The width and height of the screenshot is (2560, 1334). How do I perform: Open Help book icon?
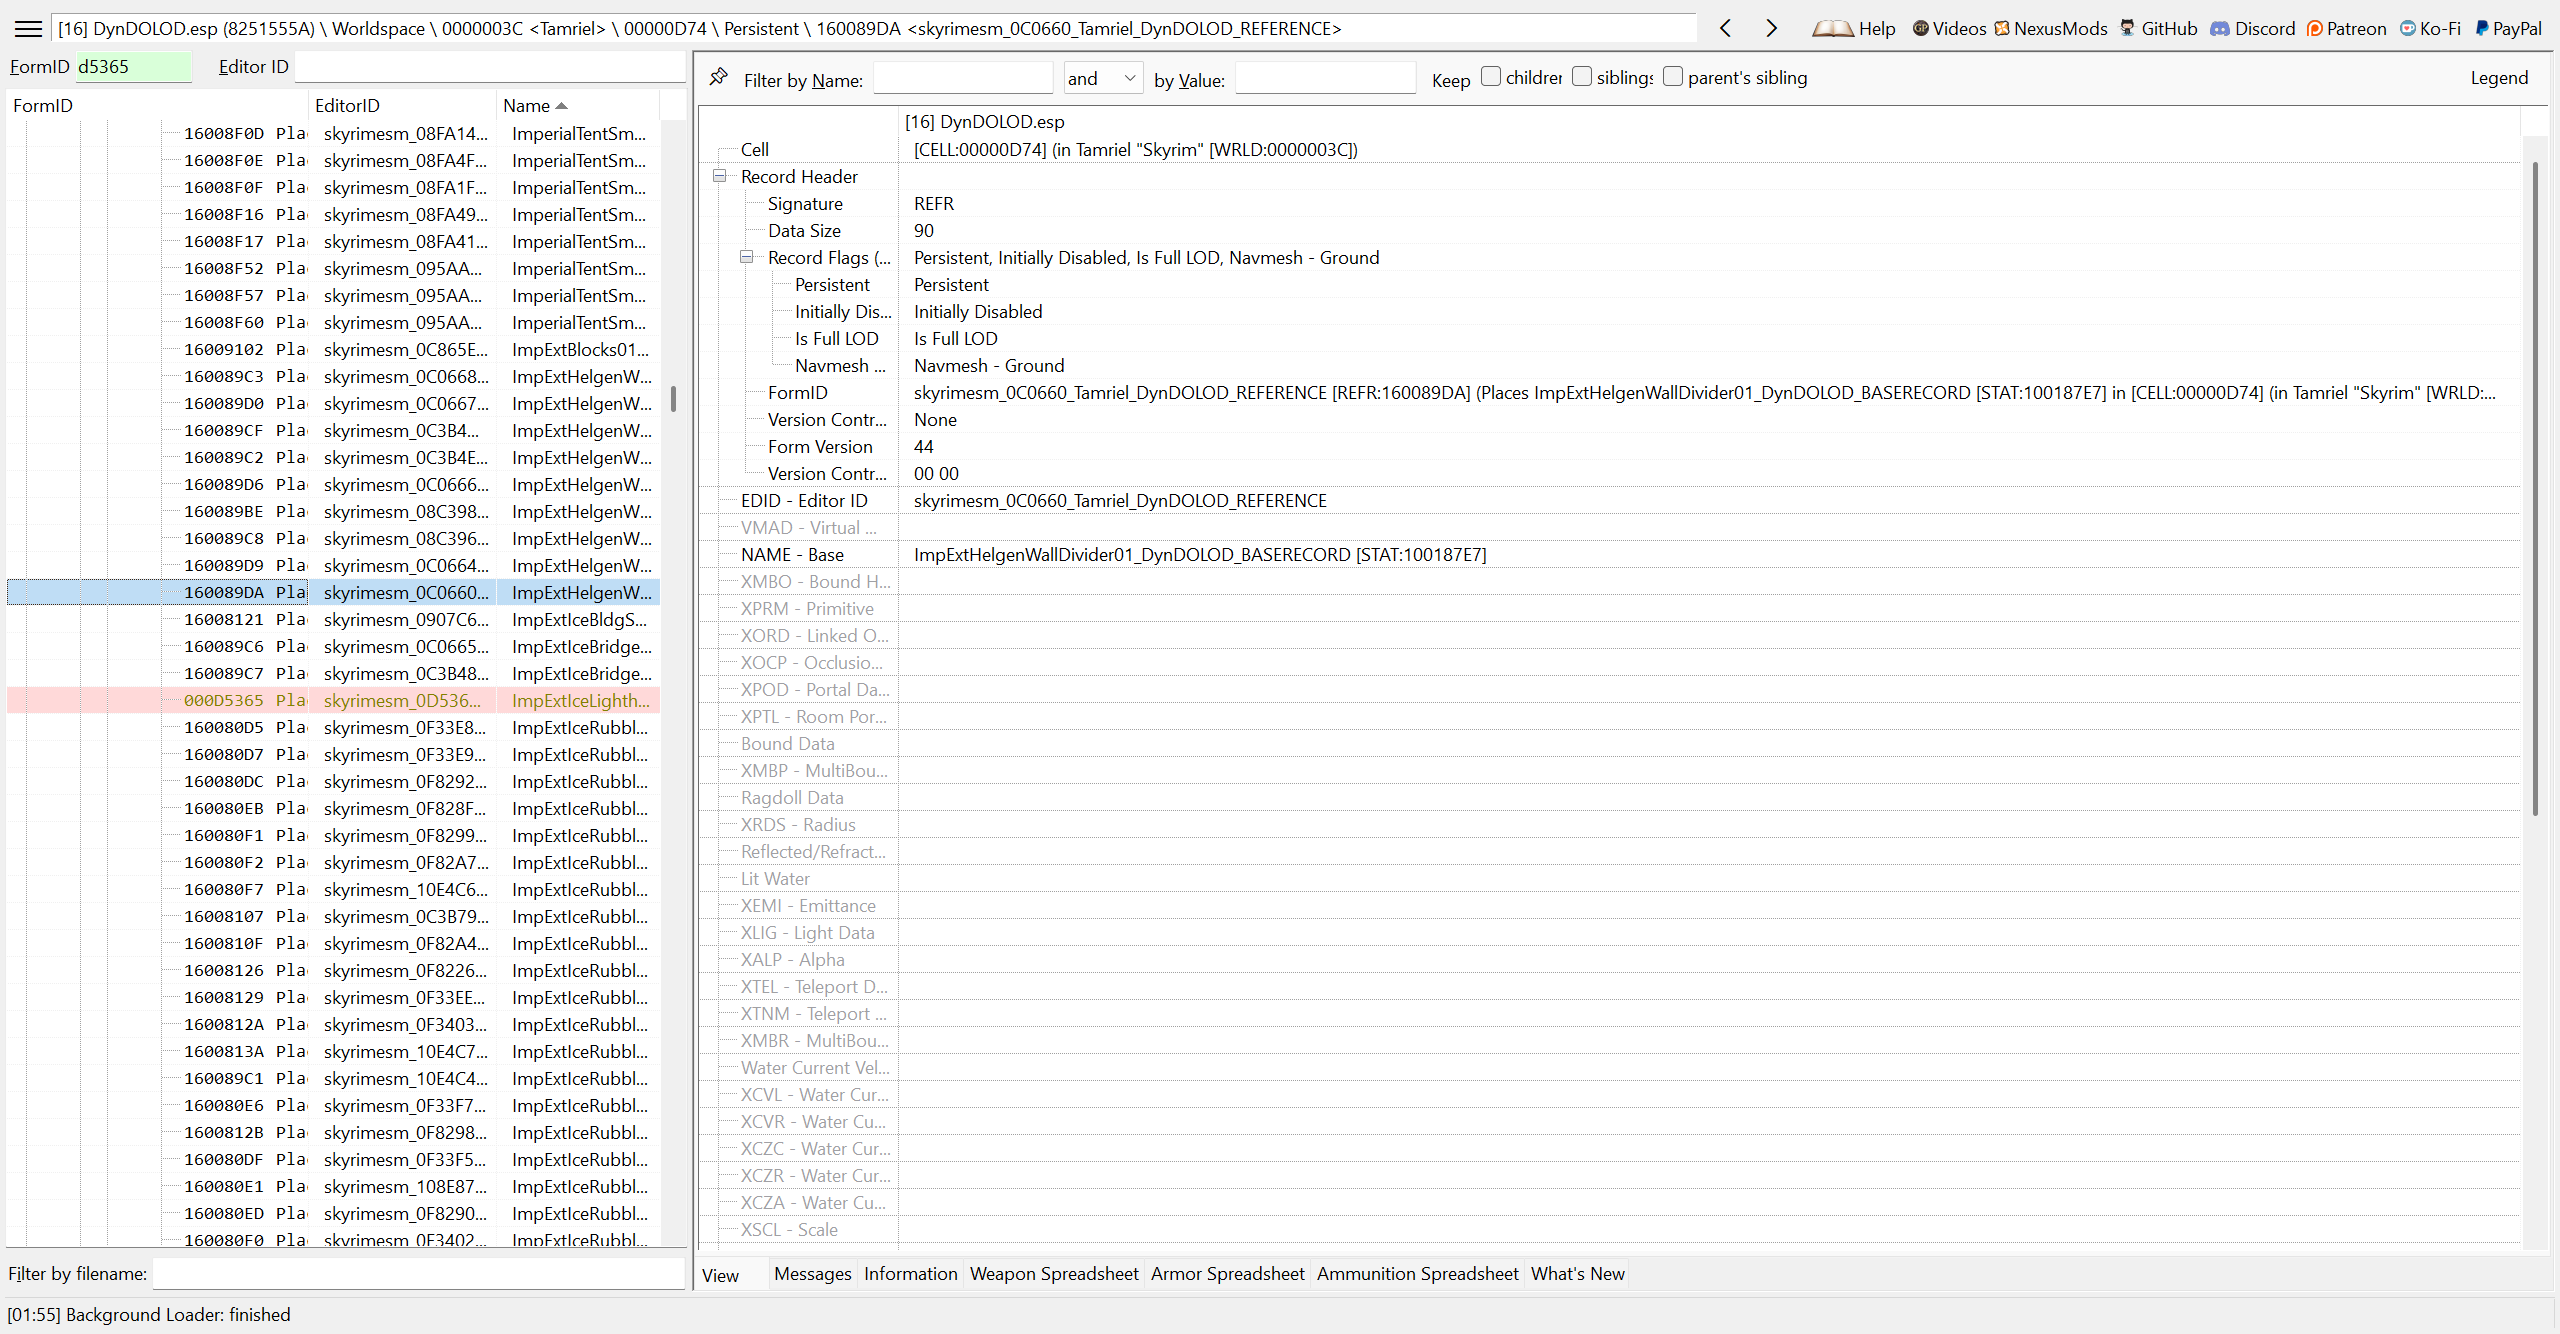(1833, 29)
